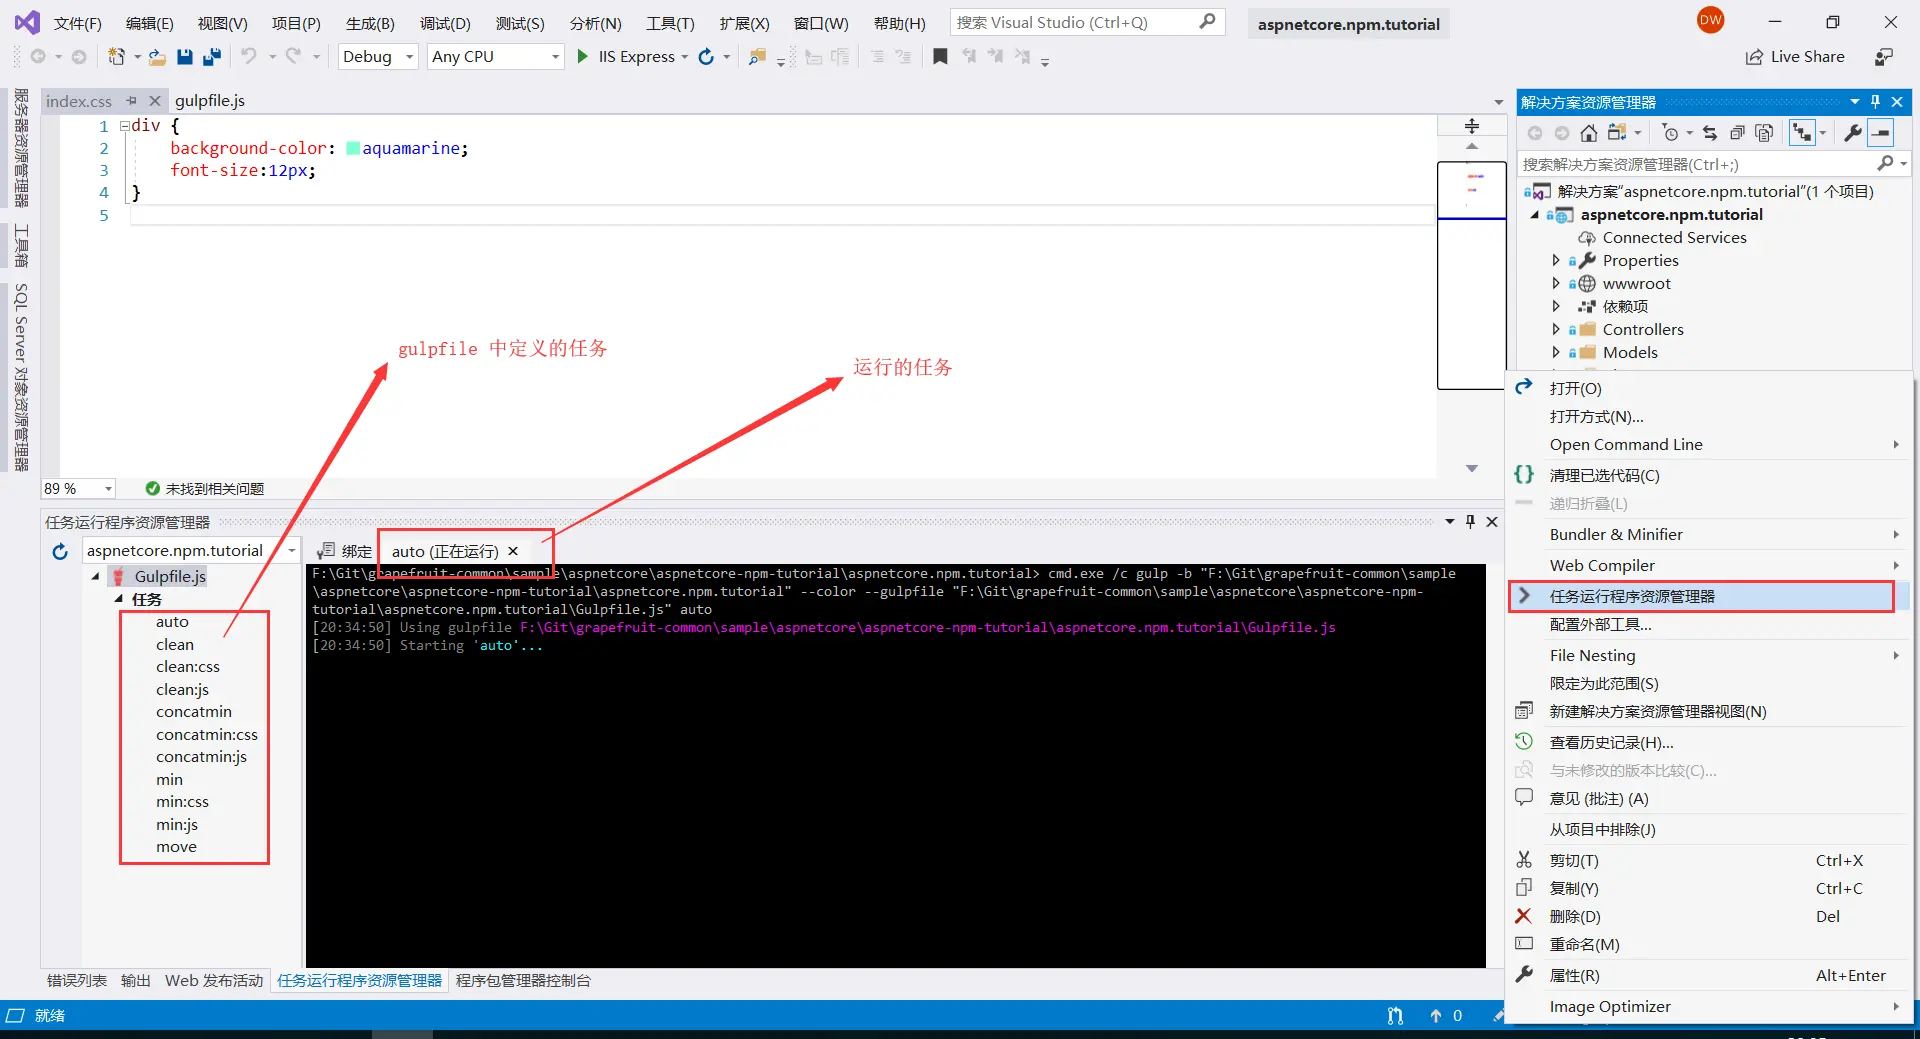Switch to the 程序包管理器控制台 tab

[x=523, y=981]
